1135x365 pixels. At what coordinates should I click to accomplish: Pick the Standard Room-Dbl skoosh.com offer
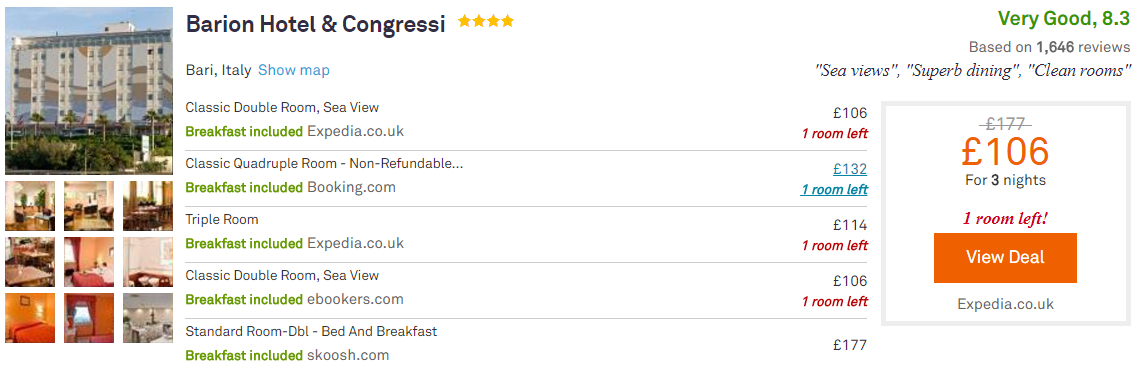[526, 343]
